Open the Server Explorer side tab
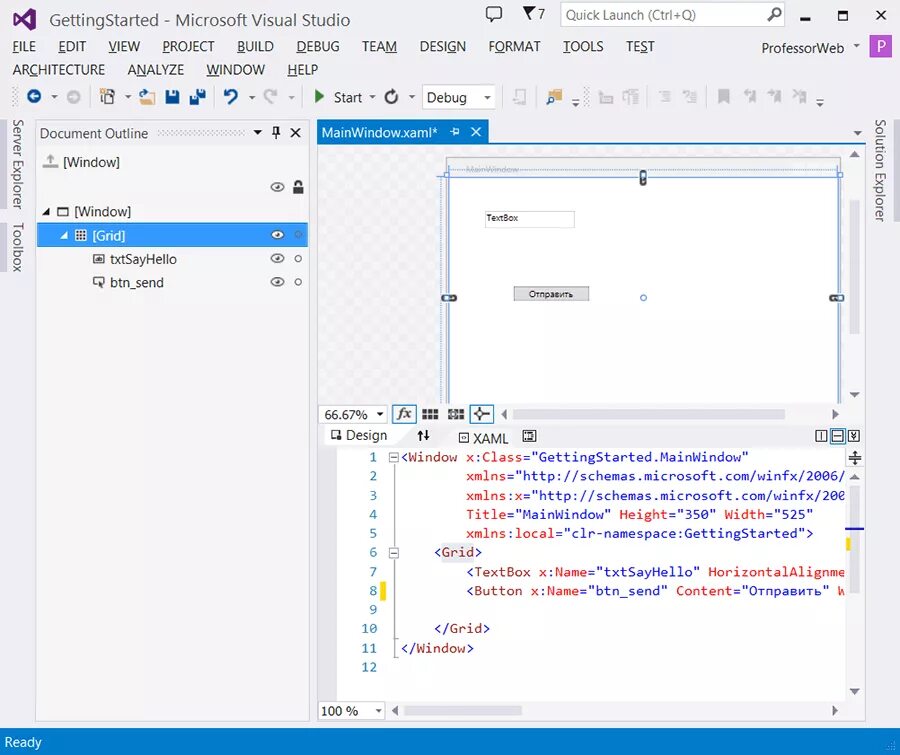Viewport: 900px width, 755px height. point(18,164)
